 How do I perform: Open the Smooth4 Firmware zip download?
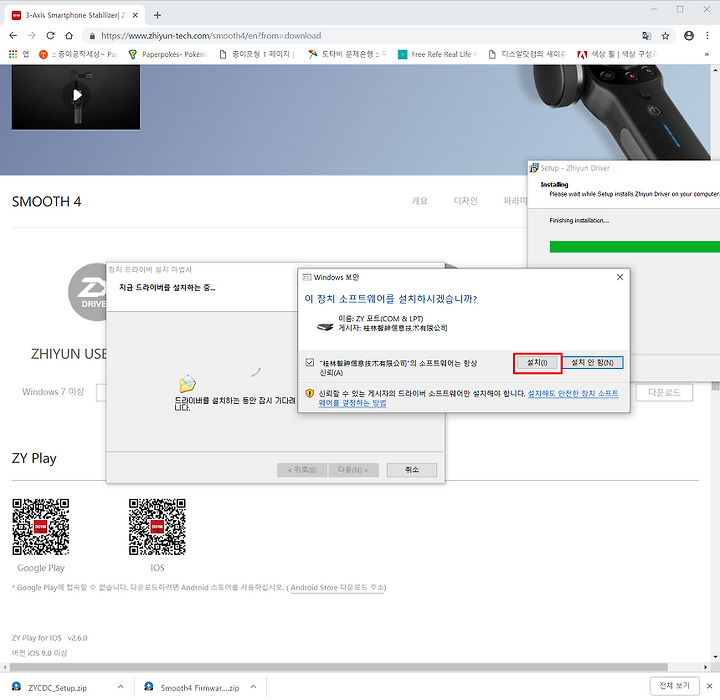tap(200, 688)
